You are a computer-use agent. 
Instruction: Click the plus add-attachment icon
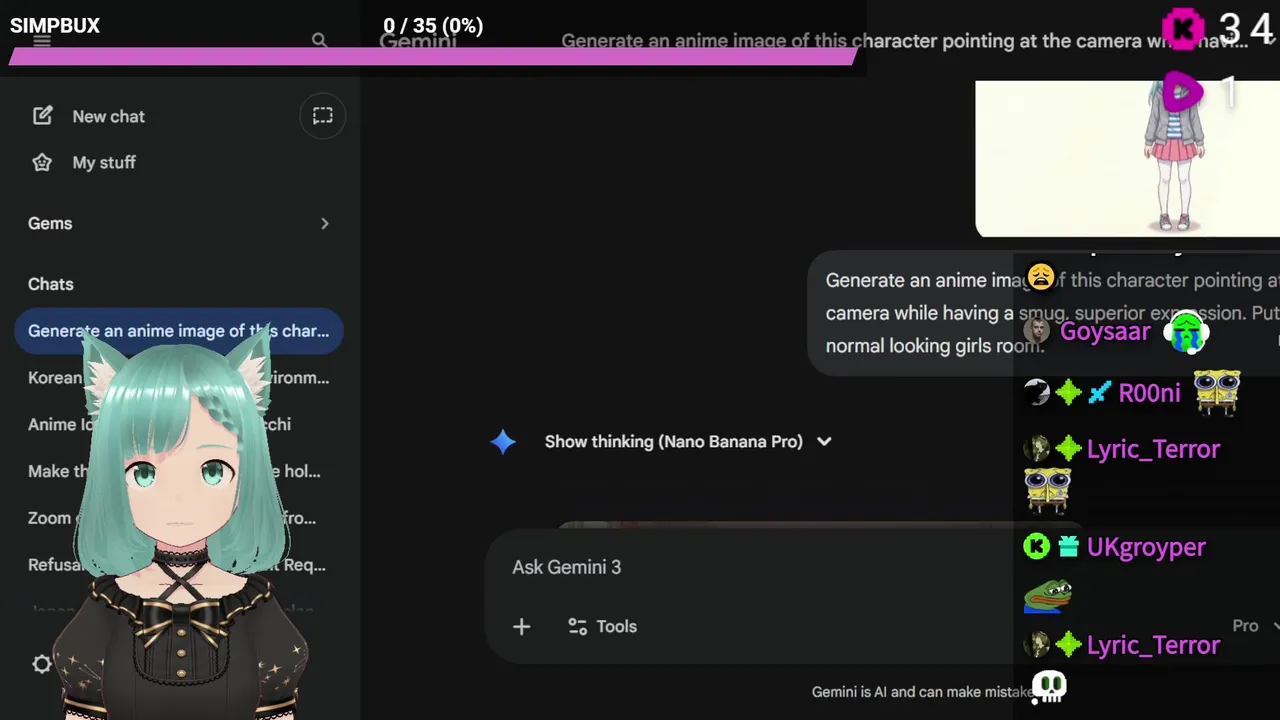521,626
